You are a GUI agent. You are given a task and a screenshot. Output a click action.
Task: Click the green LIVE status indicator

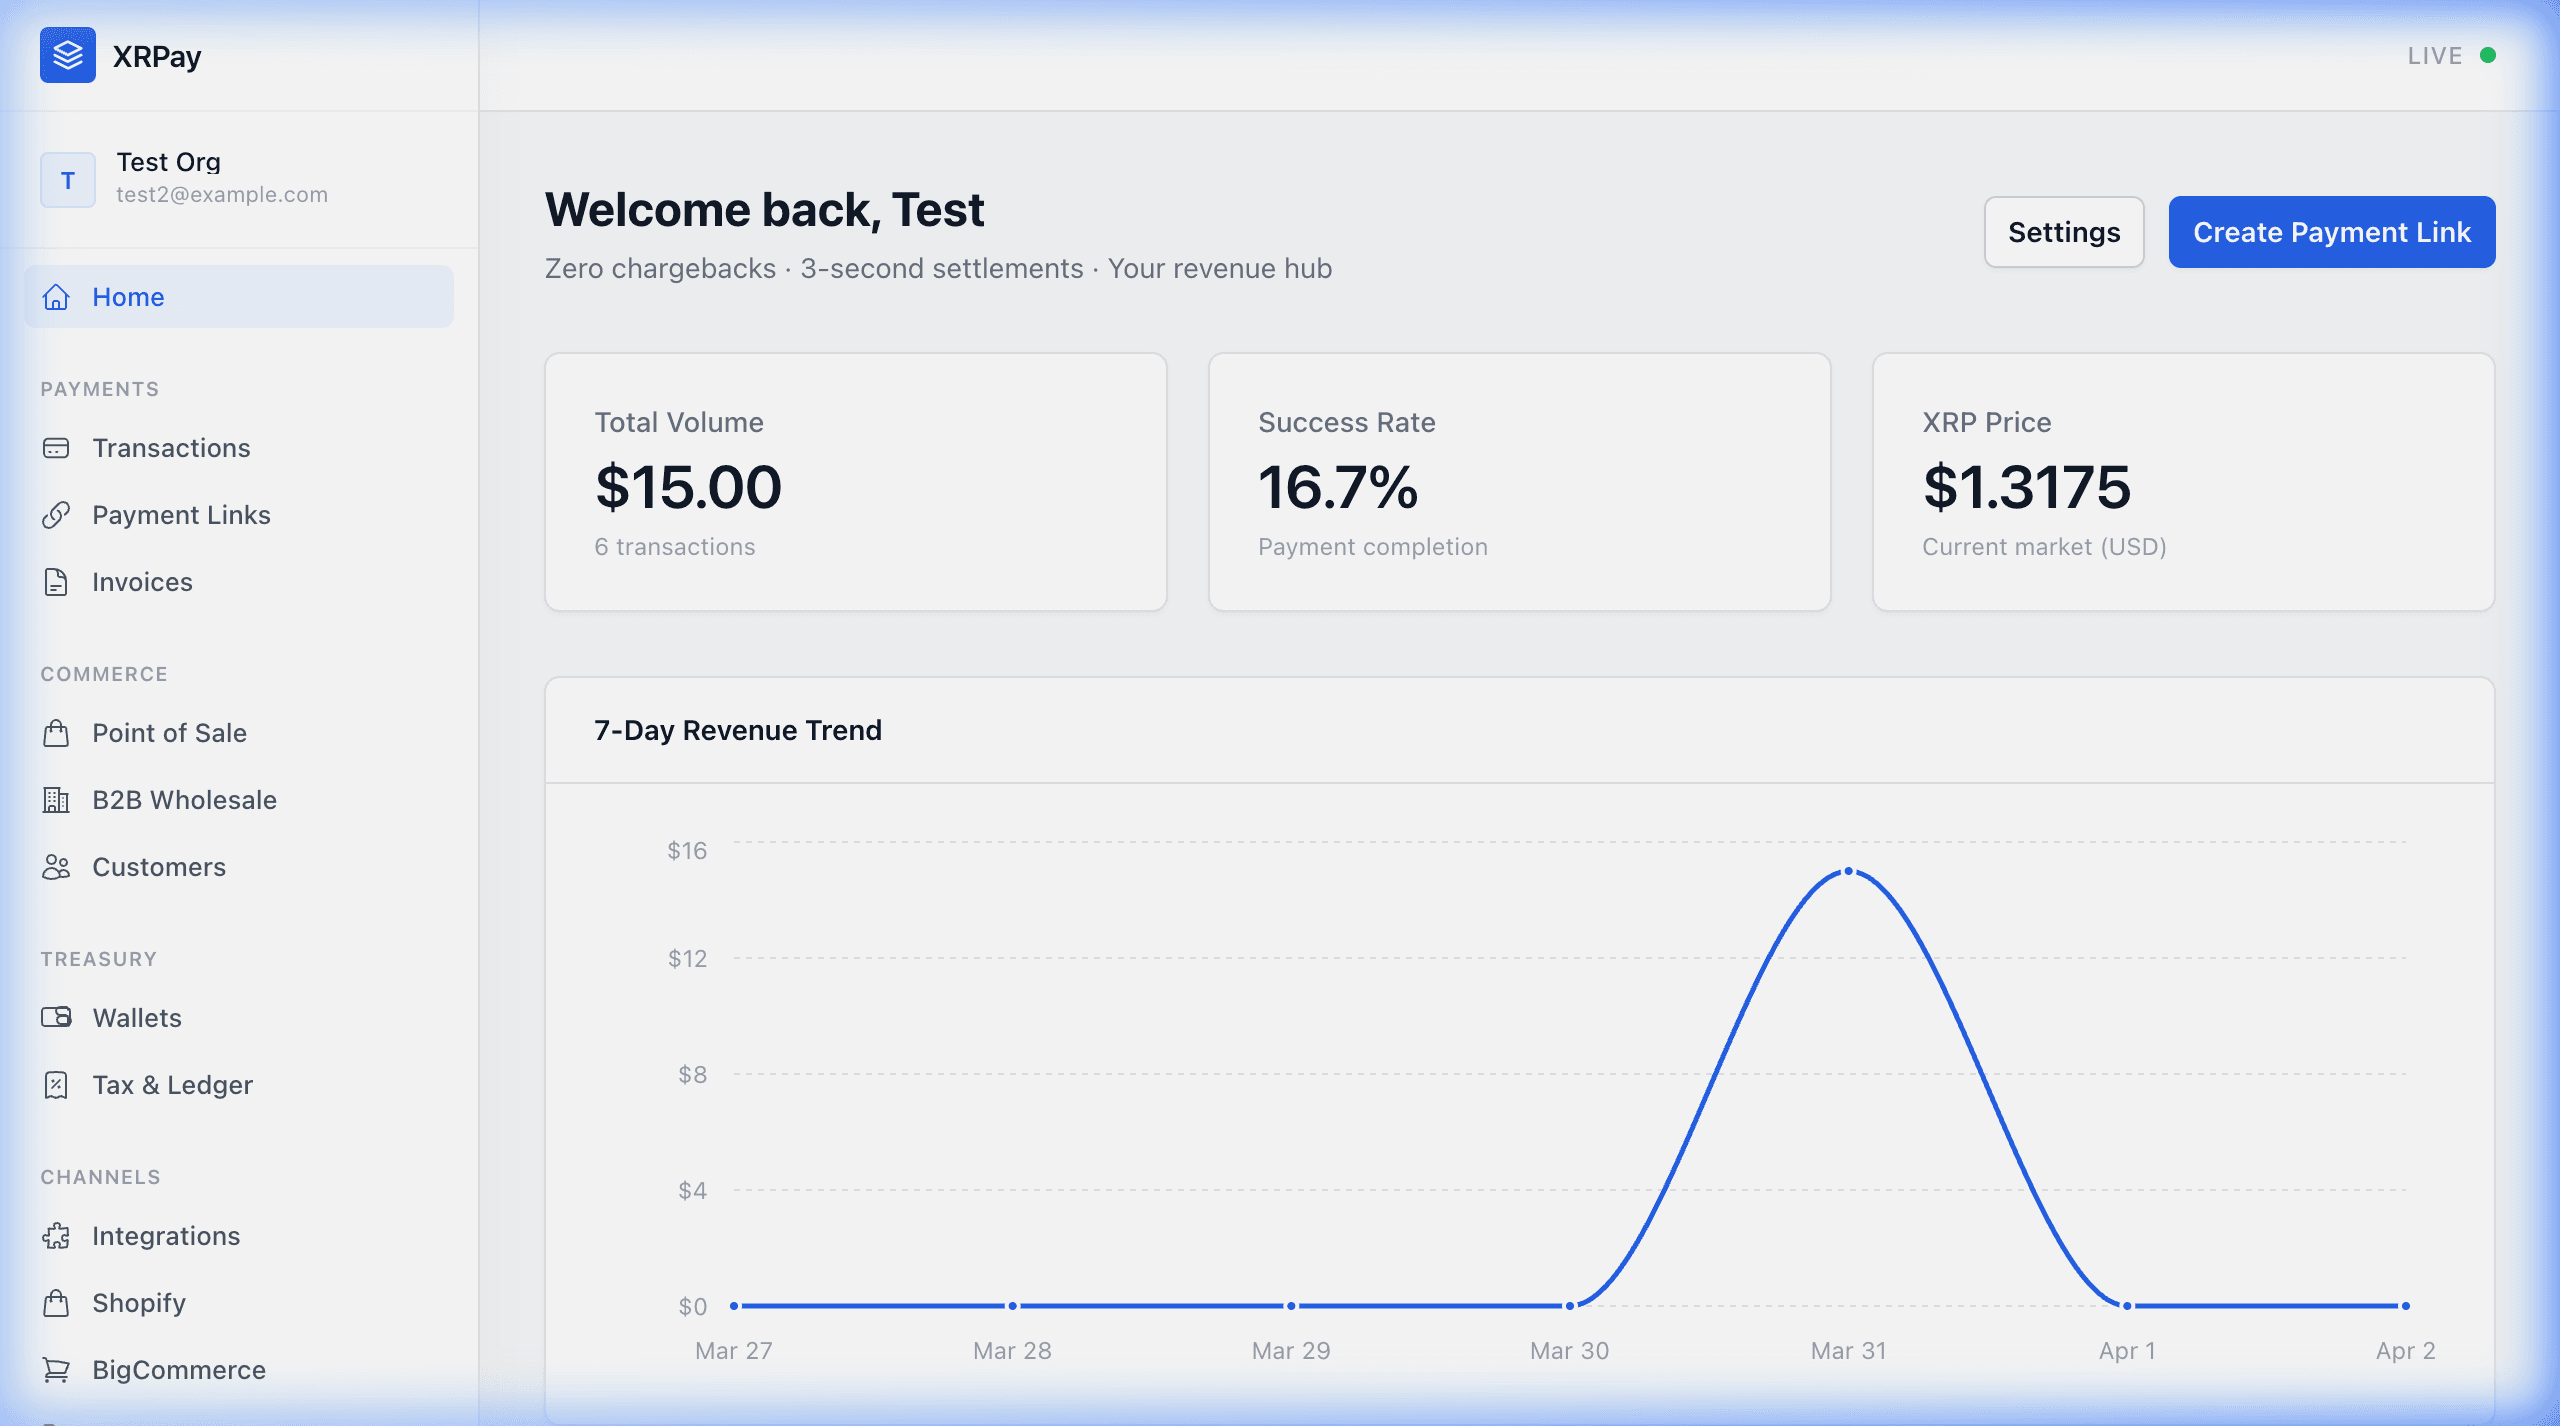point(2488,55)
